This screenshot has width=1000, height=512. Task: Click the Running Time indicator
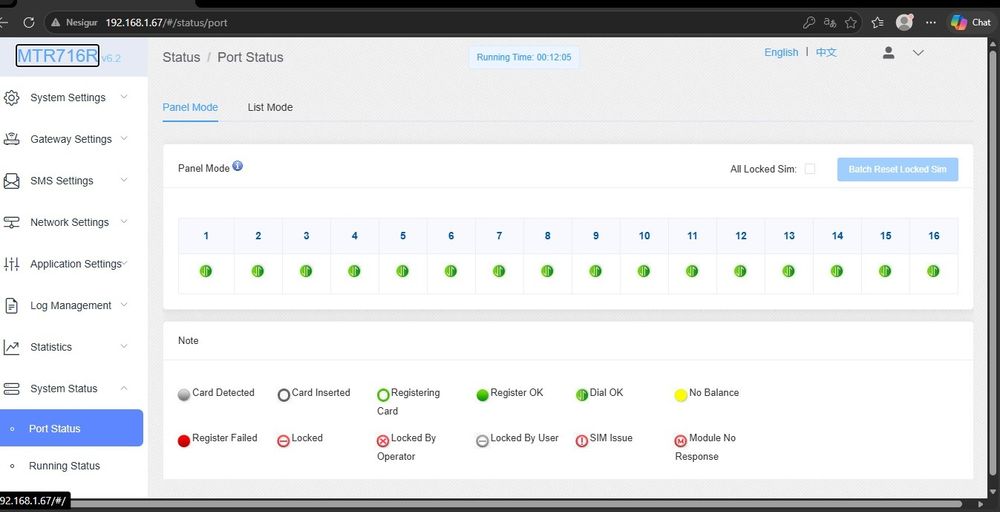pos(524,57)
